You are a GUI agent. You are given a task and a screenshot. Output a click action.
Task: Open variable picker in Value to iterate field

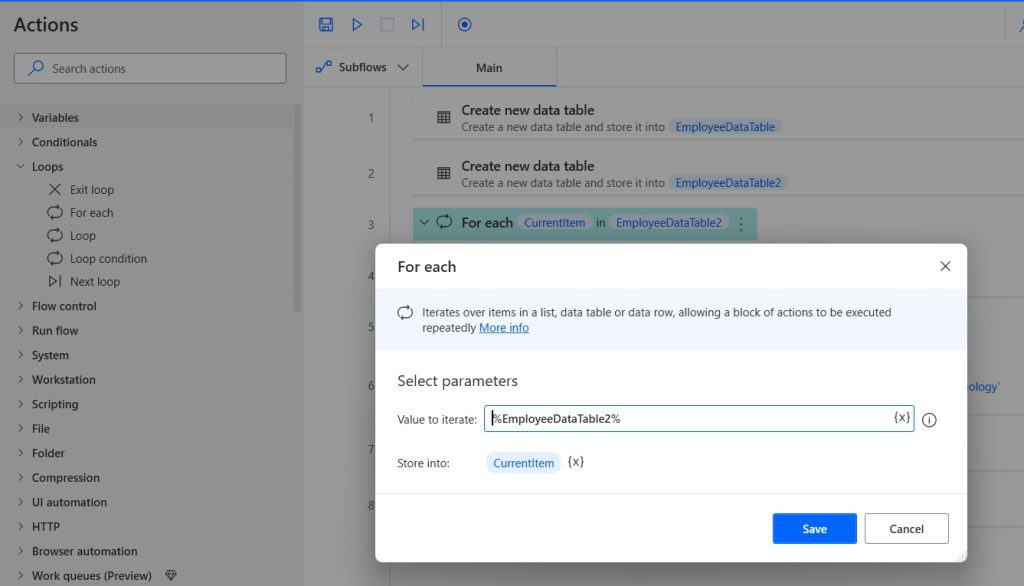[x=902, y=417]
